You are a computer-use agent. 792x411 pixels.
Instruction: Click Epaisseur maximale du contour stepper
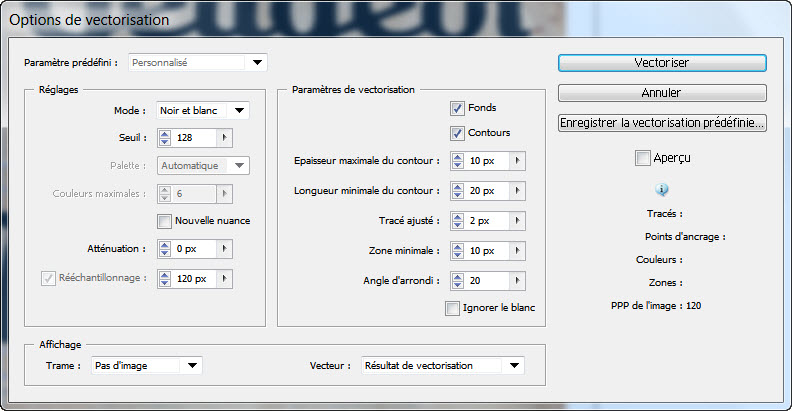click(x=458, y=161)
